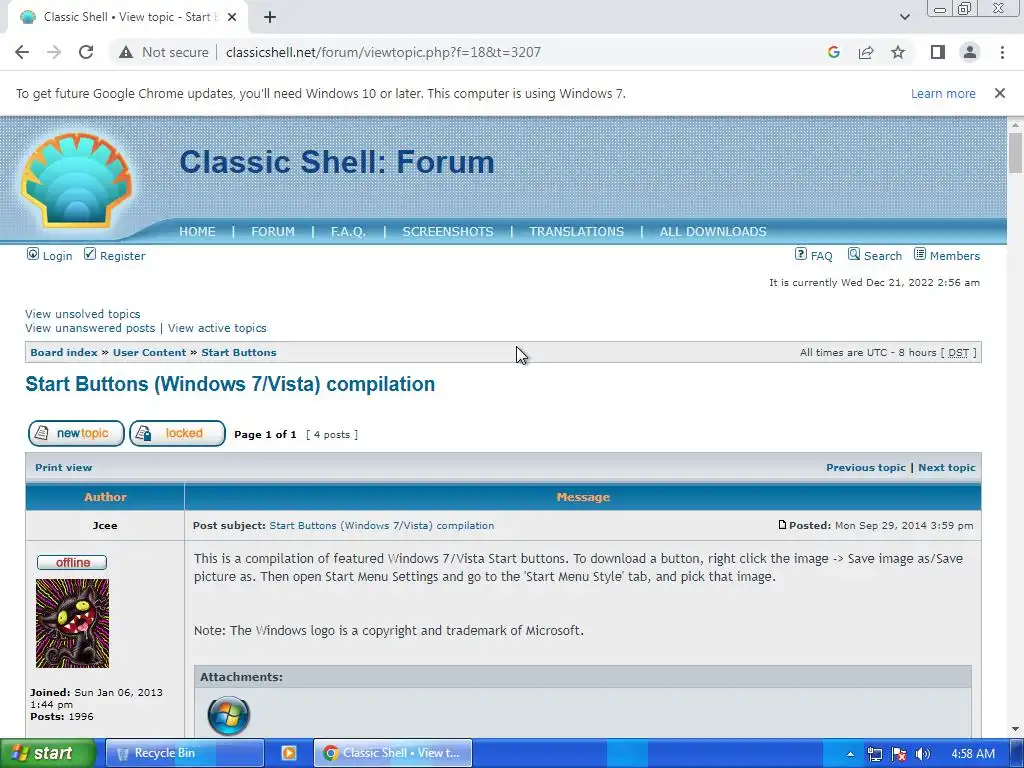This screenshot has width=1024, height=768.
Task: Click the Action Center flag tray icon
Action: tap(899, 754)
